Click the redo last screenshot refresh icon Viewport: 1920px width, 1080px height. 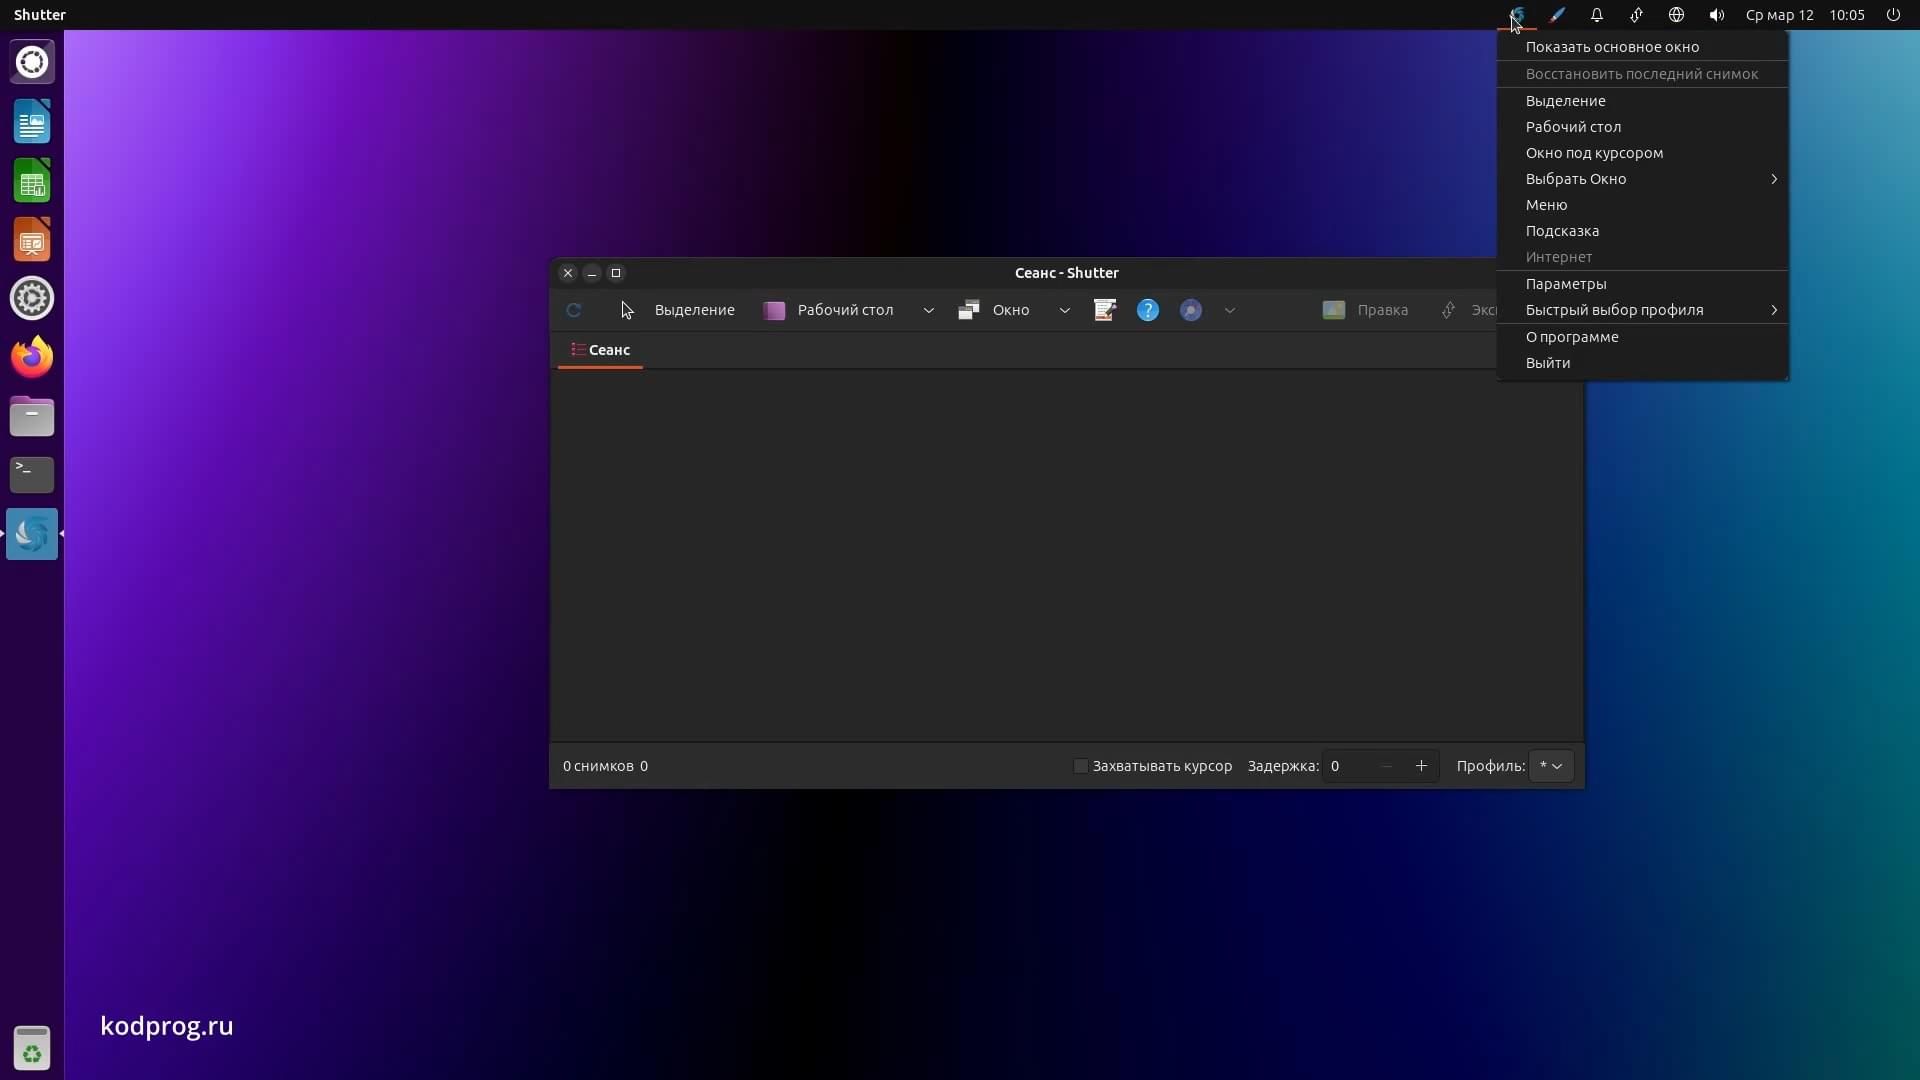574,310
